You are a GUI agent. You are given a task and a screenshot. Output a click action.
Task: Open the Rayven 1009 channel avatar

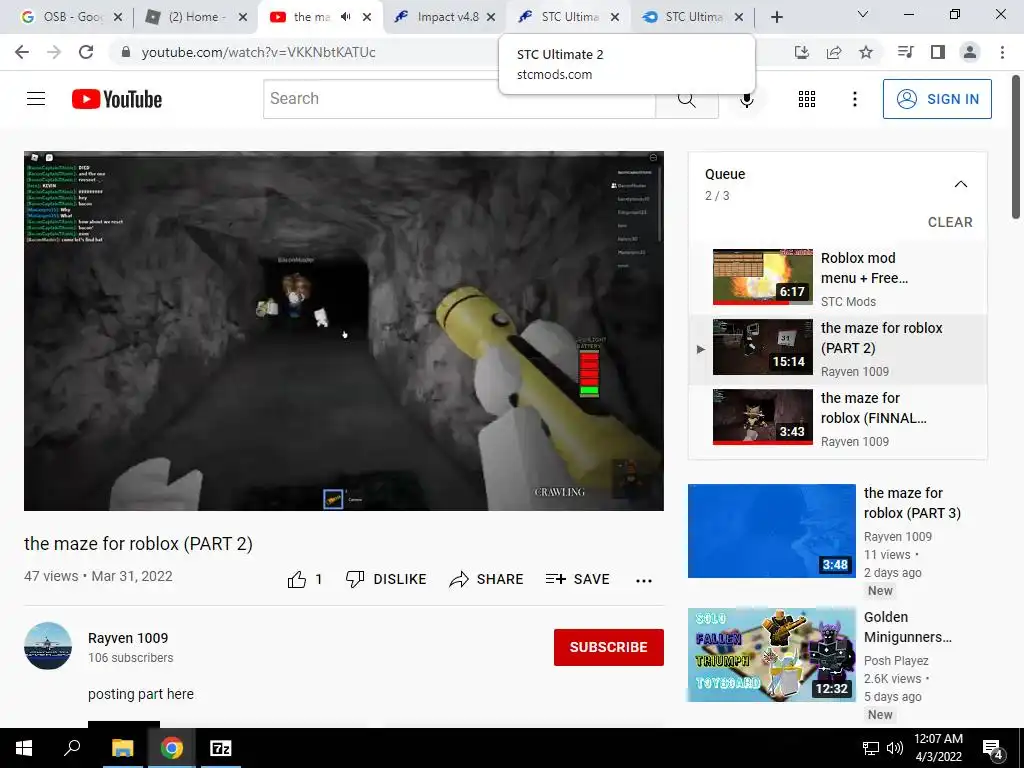click(48, 646)
